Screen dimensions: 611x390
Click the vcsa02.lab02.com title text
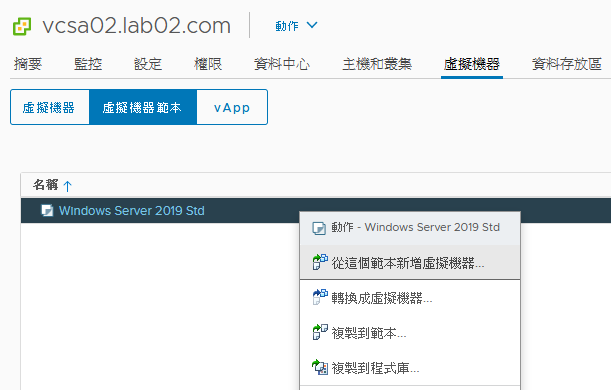[x=137, y=26]
